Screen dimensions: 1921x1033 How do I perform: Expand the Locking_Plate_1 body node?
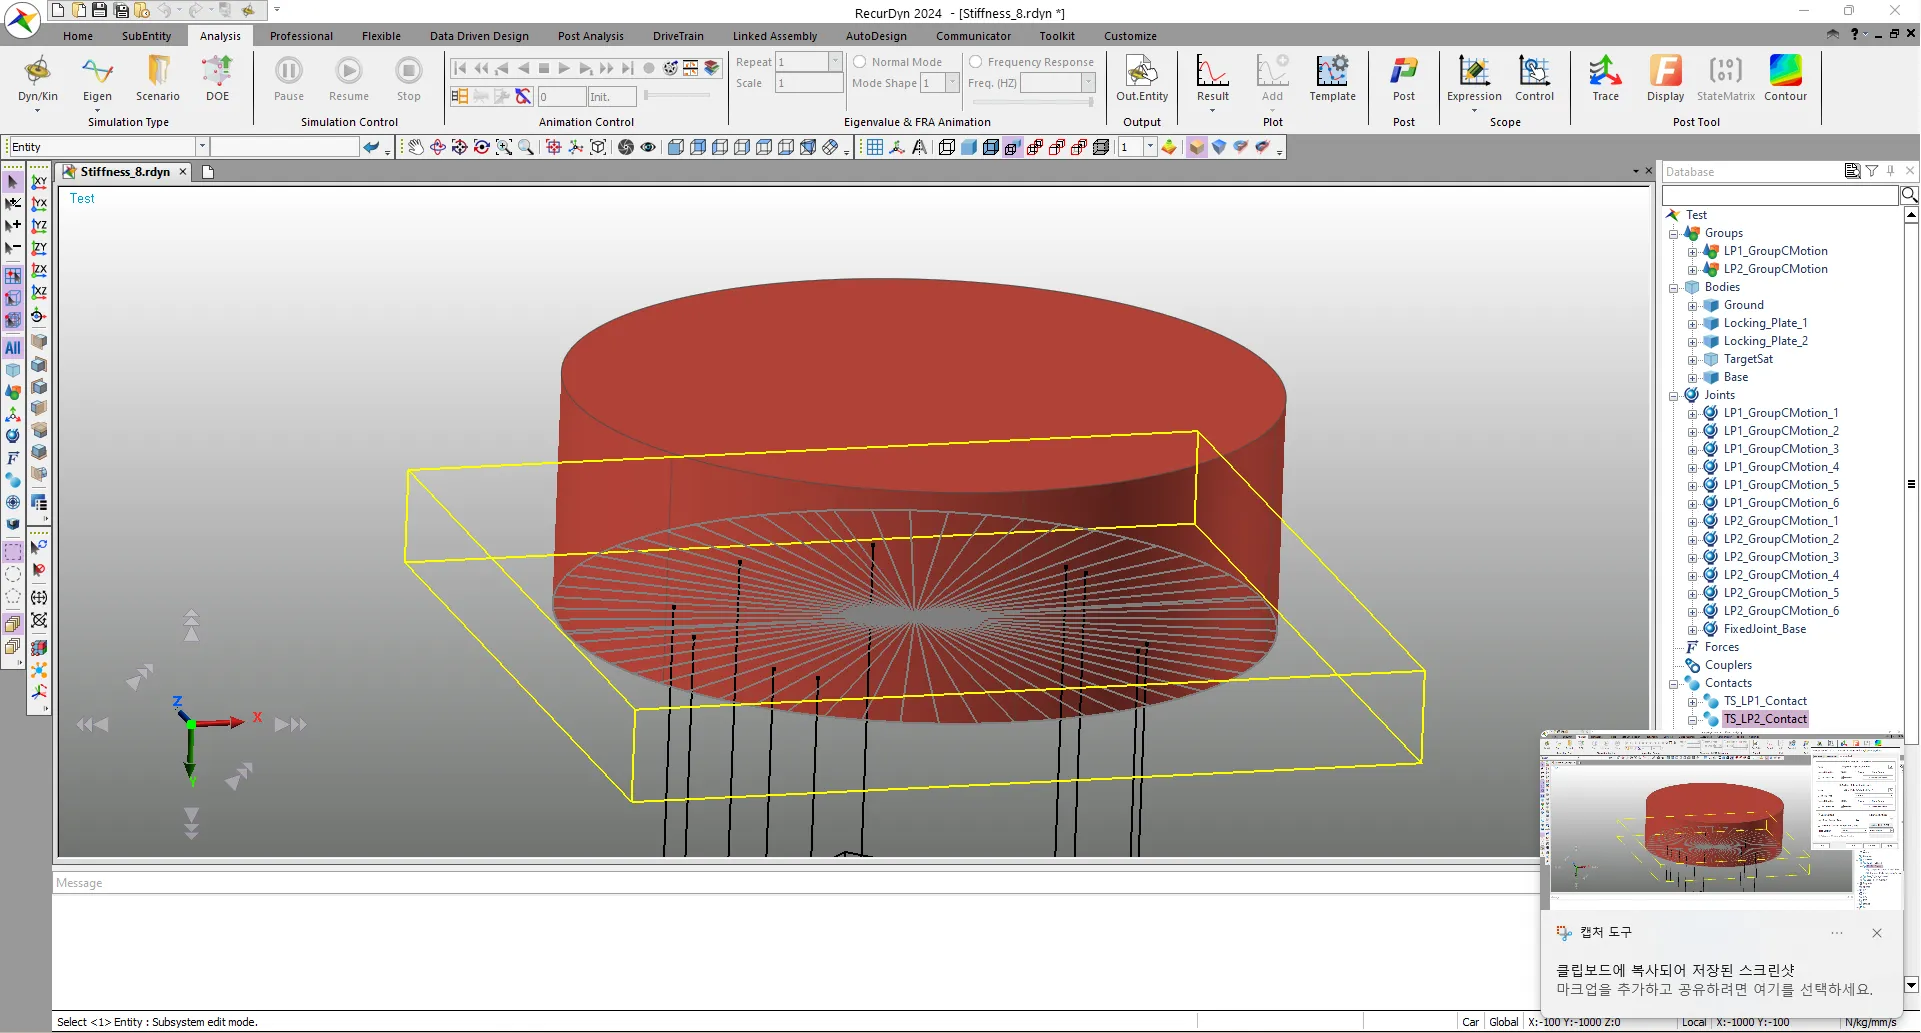1692,324
